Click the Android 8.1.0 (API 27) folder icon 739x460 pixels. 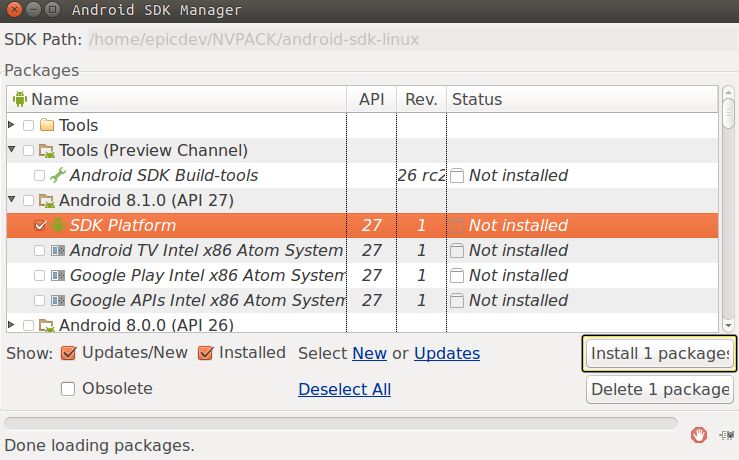(47, 201)
